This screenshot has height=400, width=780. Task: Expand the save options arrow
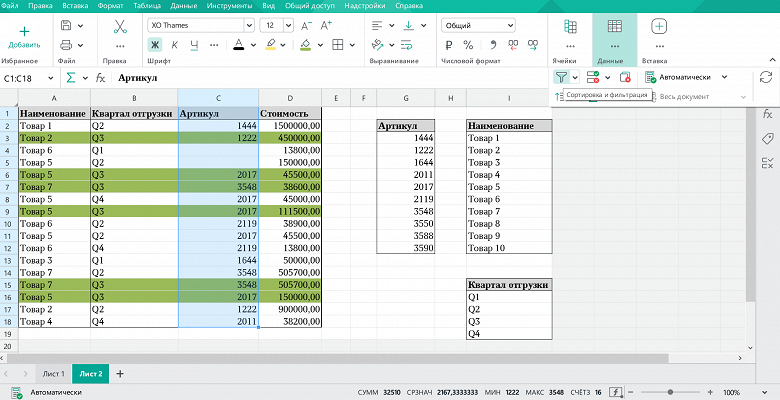81,26
